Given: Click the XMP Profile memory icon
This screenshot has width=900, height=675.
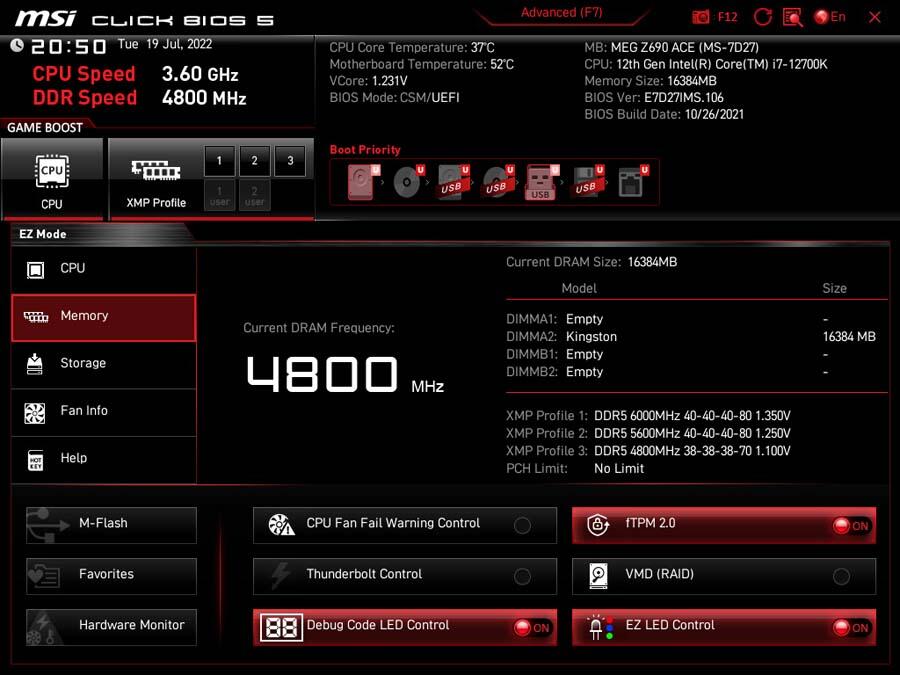Looking at the screenshot, I should tap(156, 170).
